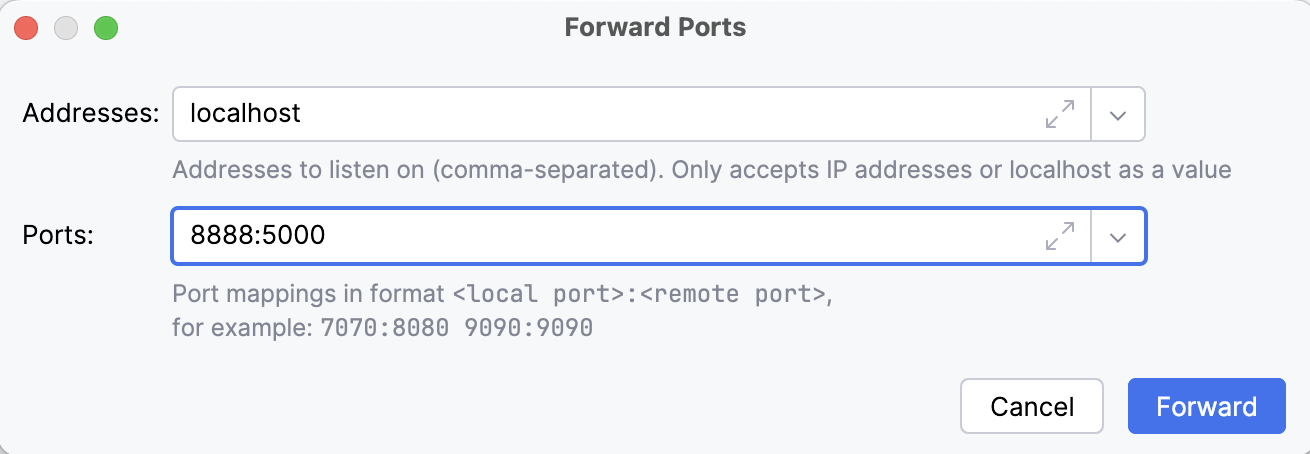Click into the Ports field with 8888:5000
The width and height of the screenshot is (1310, 454).
pyautogui.click(x=600, y=236)
